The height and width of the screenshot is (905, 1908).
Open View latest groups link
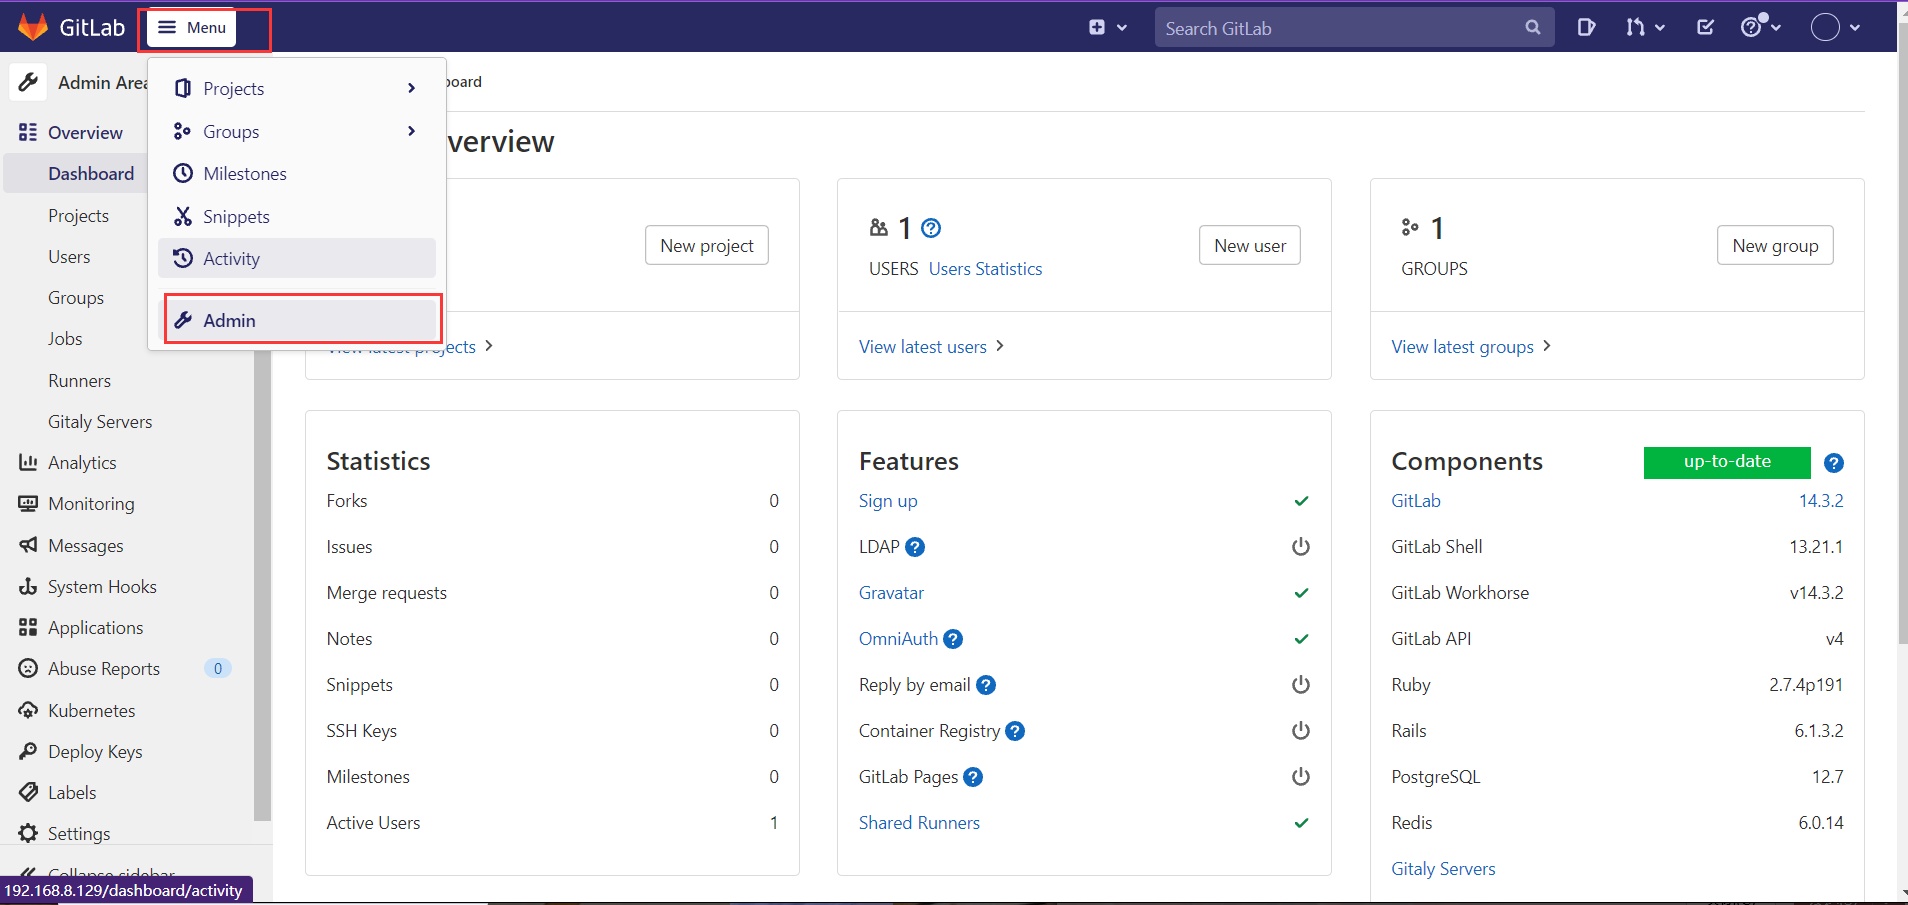pyautogui.click(x=1471, y=346)
